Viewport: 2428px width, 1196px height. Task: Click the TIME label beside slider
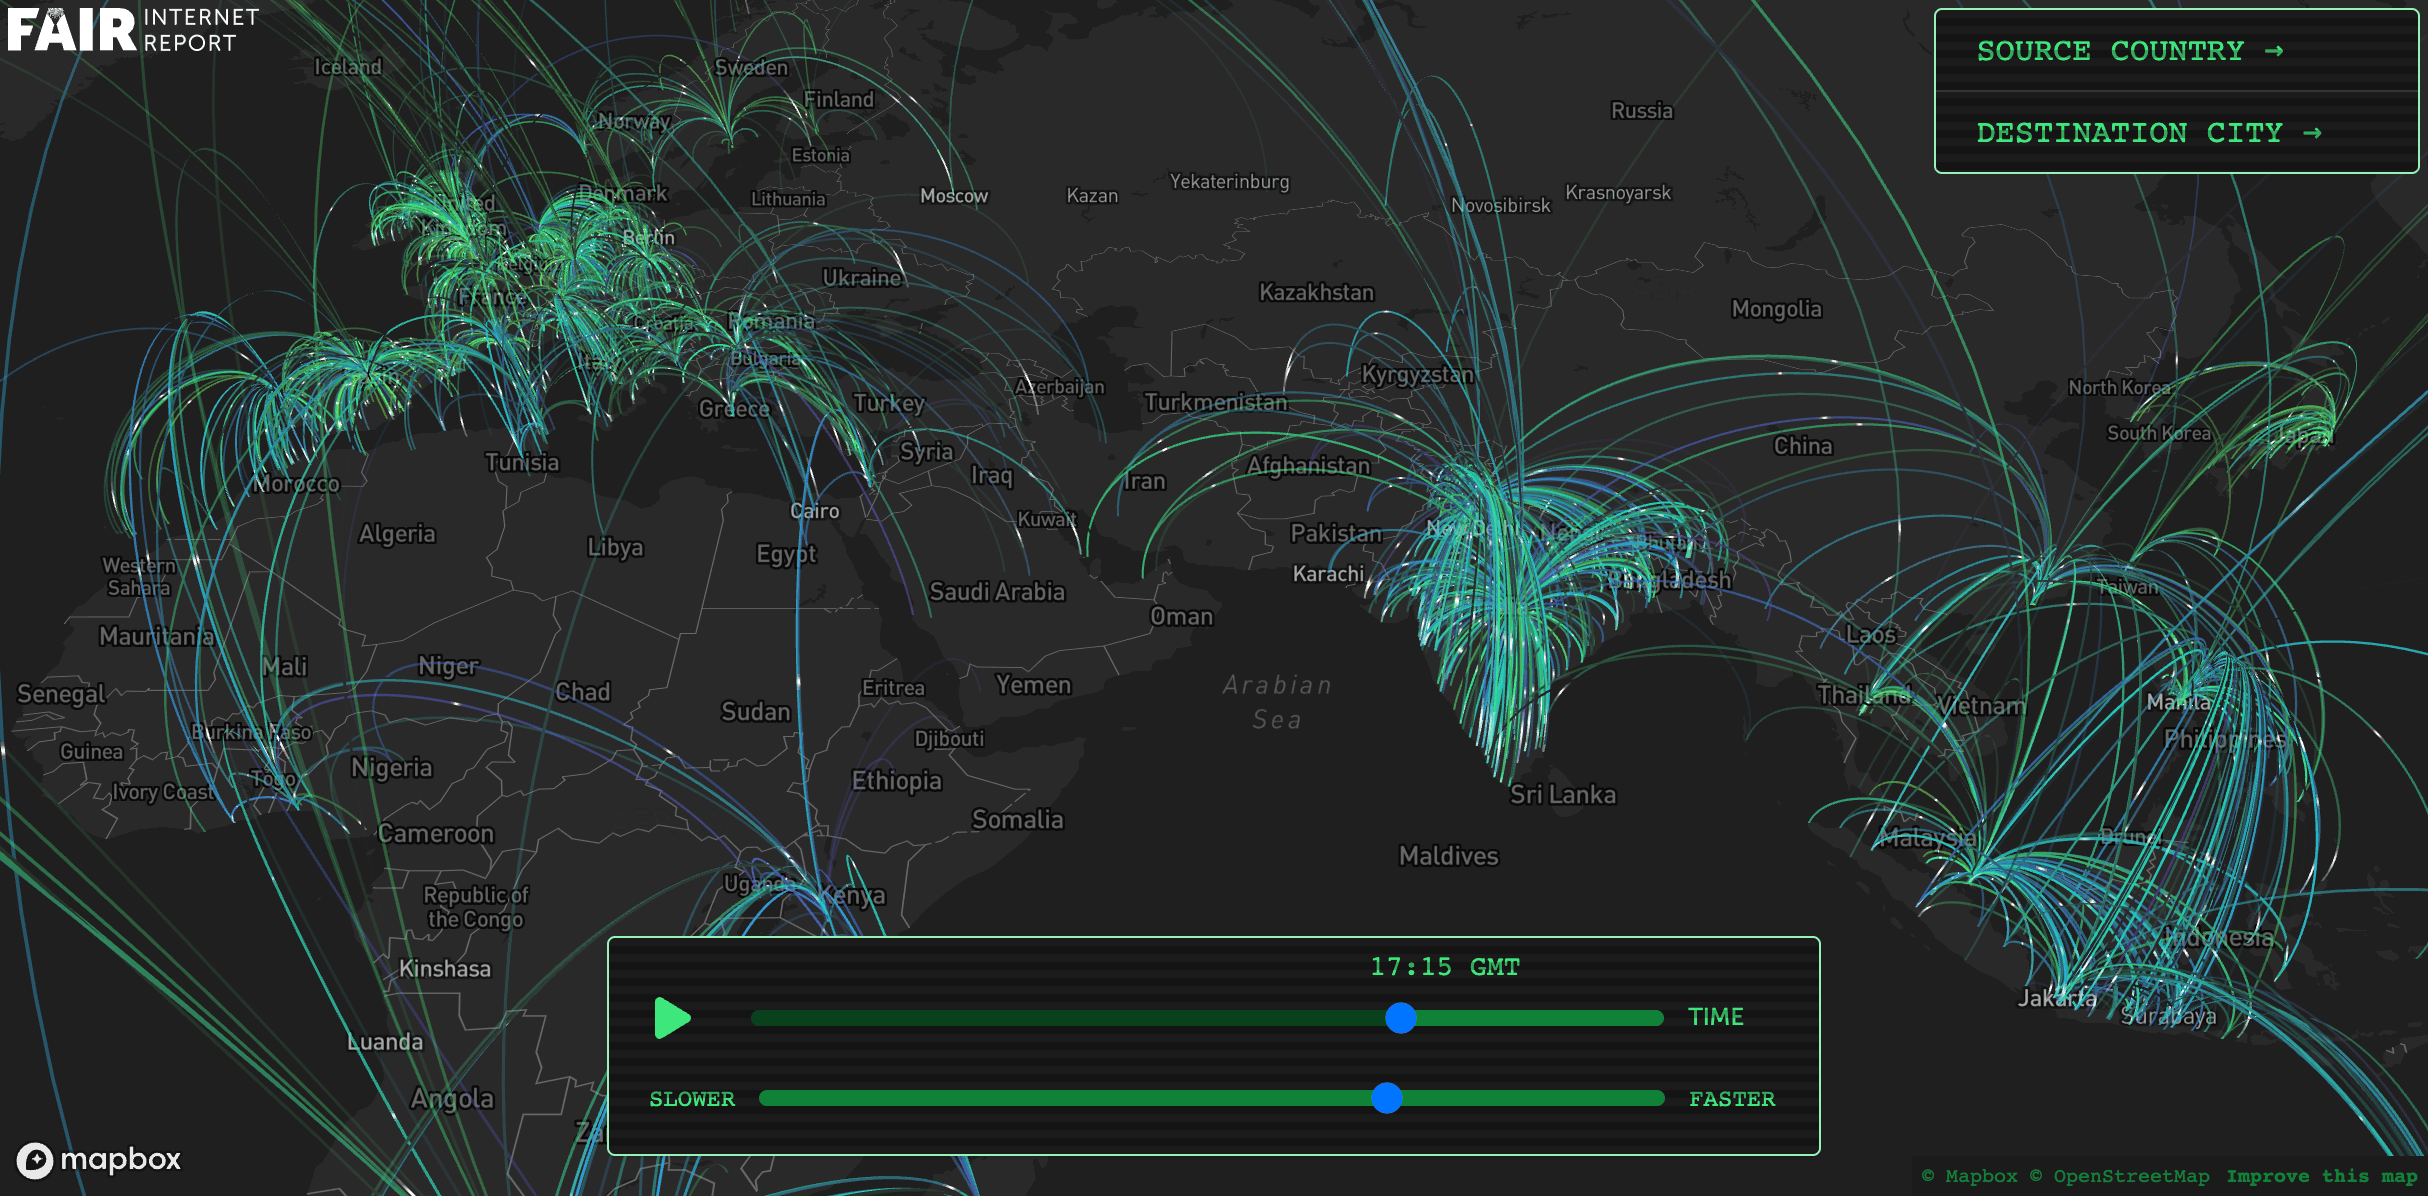1715,1017
